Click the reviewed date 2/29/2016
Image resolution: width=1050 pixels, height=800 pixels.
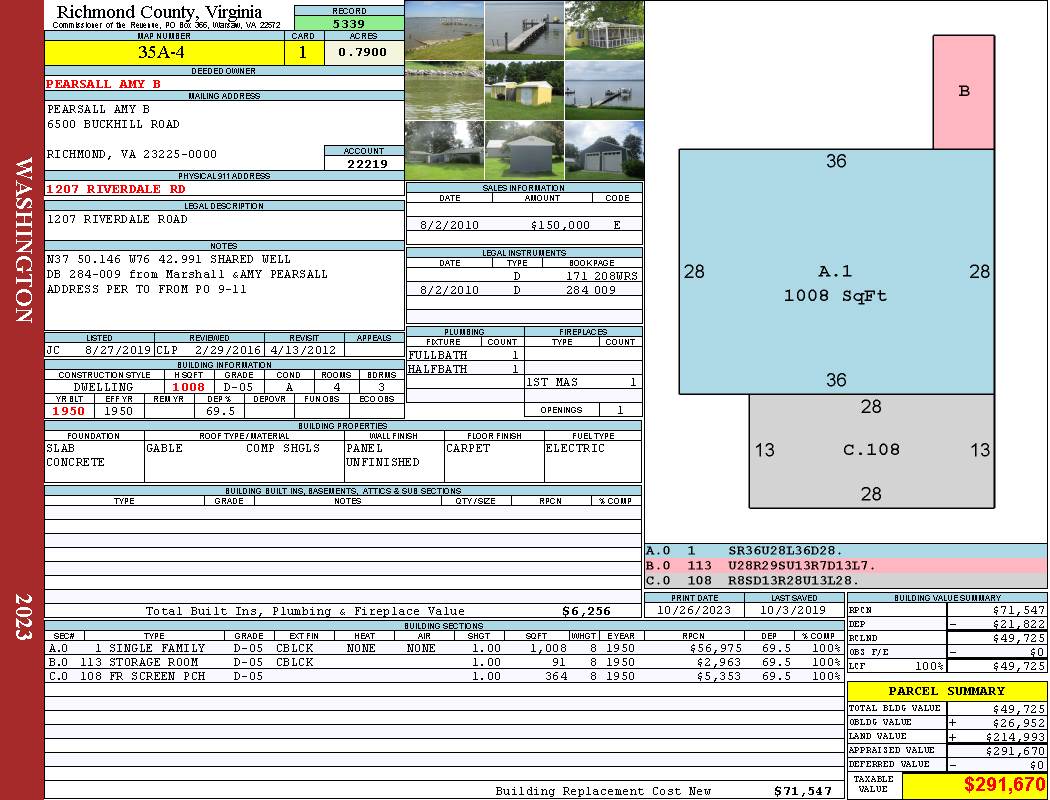227,349
